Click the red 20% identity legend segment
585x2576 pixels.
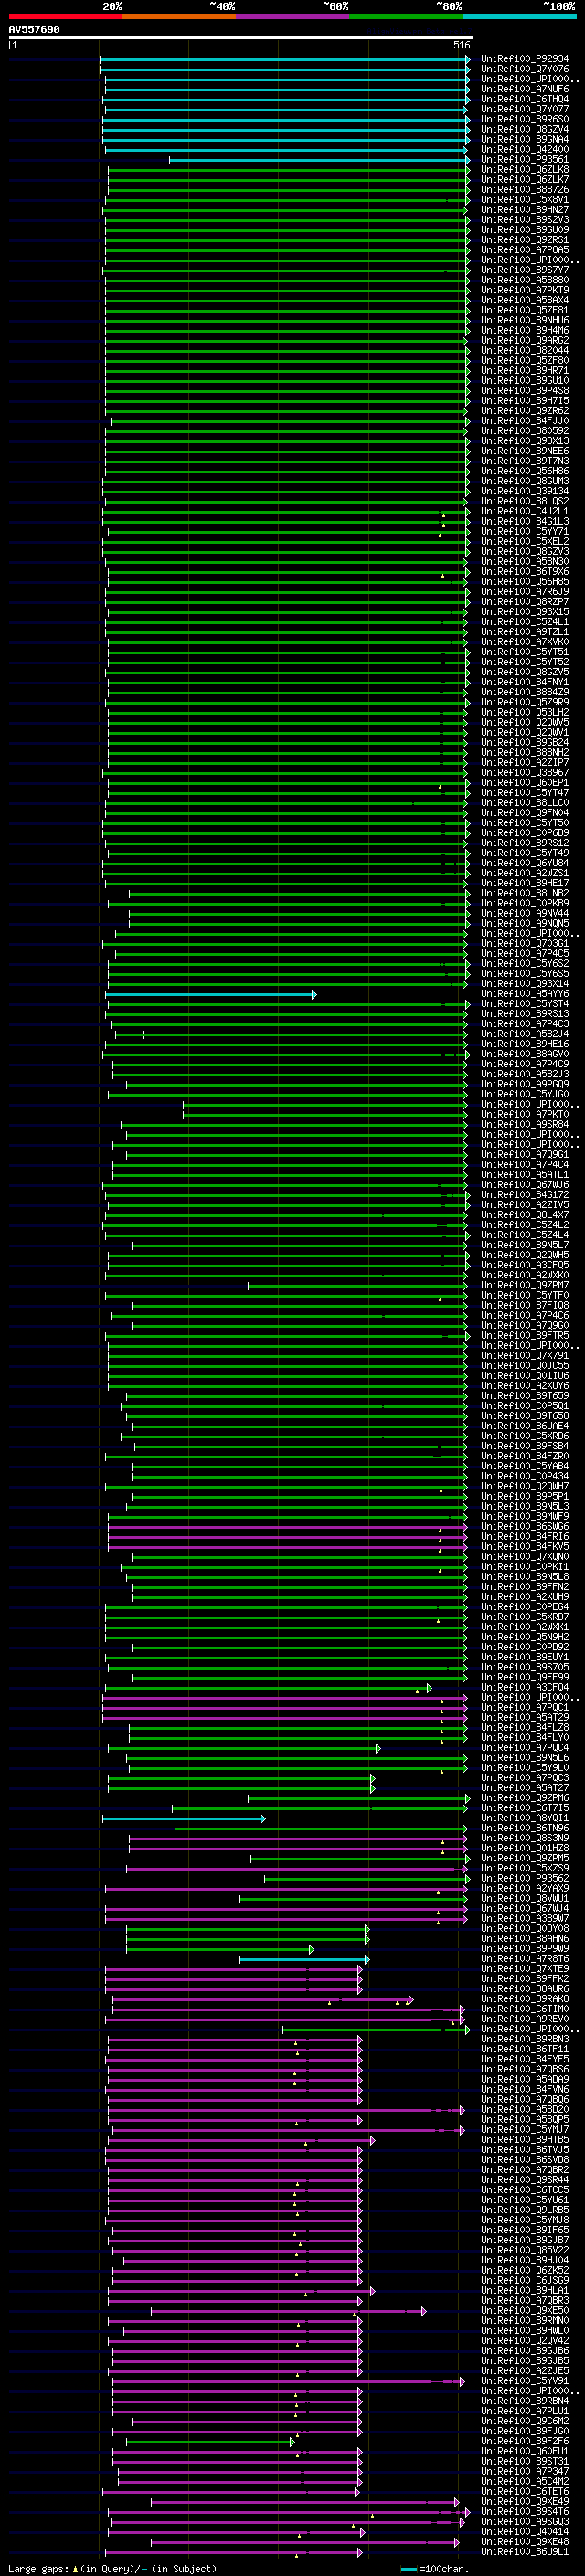pos(65,16)
